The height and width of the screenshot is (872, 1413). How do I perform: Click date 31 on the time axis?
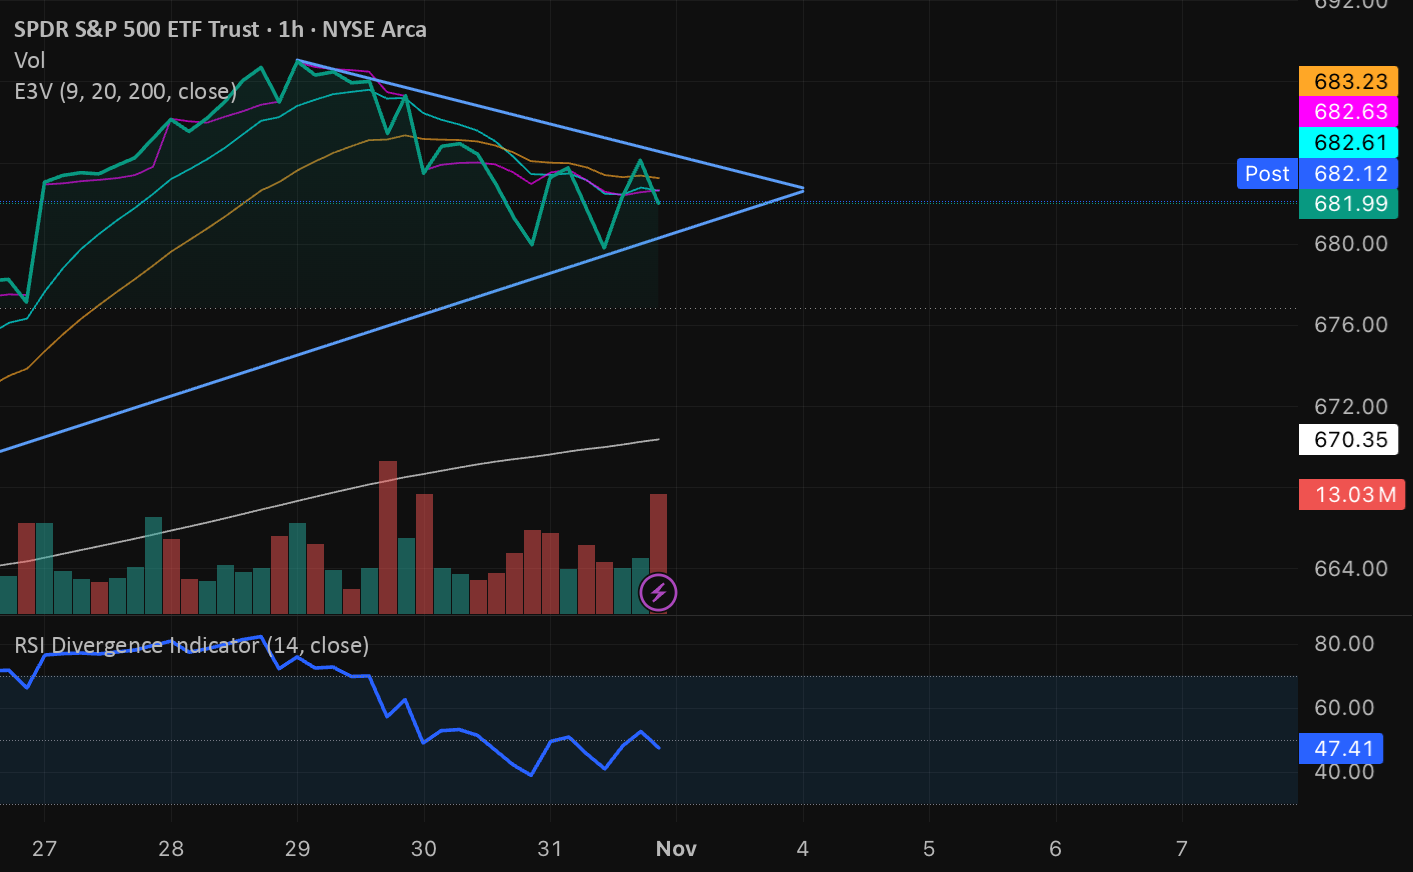coord(550,848)
